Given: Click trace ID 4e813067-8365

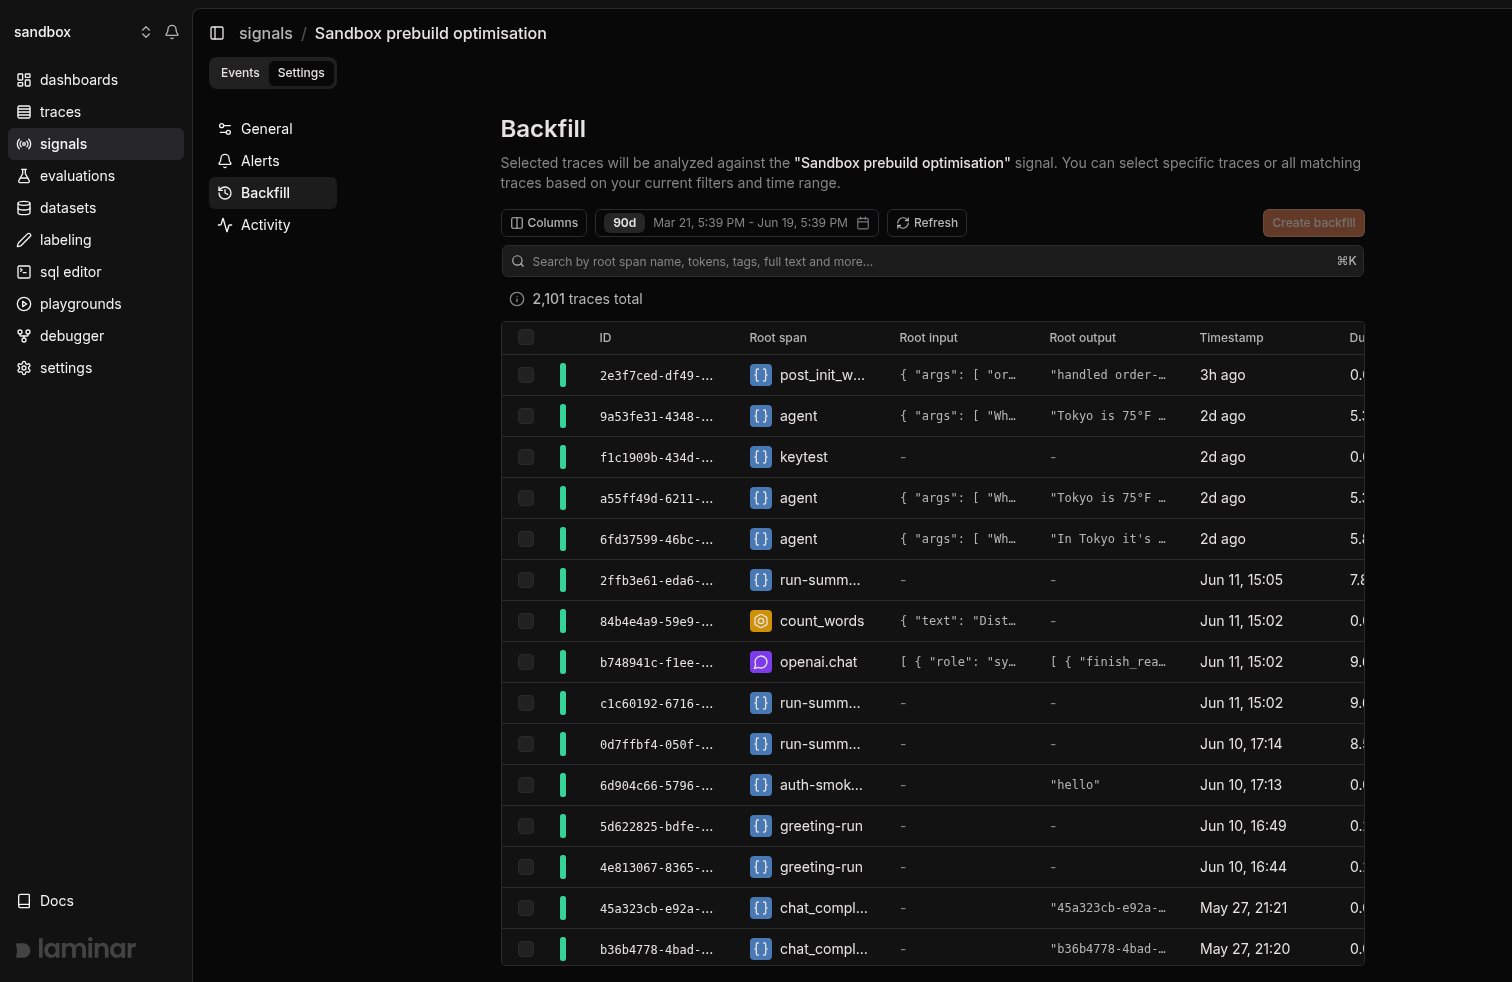Looking at the screenshot, I should point(657,867).
